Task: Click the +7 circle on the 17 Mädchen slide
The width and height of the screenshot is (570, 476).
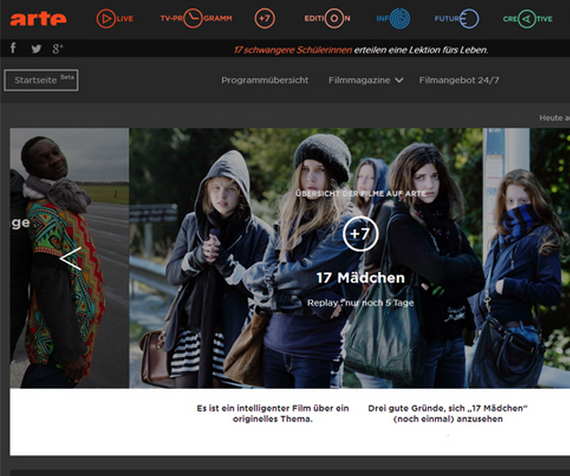Action: pyautogui.click(x=360, y=233)
